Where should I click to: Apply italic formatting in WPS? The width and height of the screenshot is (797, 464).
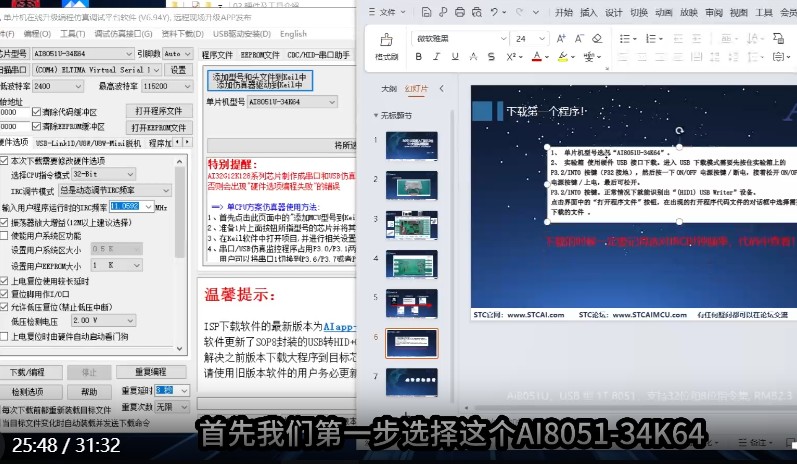(436, 56)
